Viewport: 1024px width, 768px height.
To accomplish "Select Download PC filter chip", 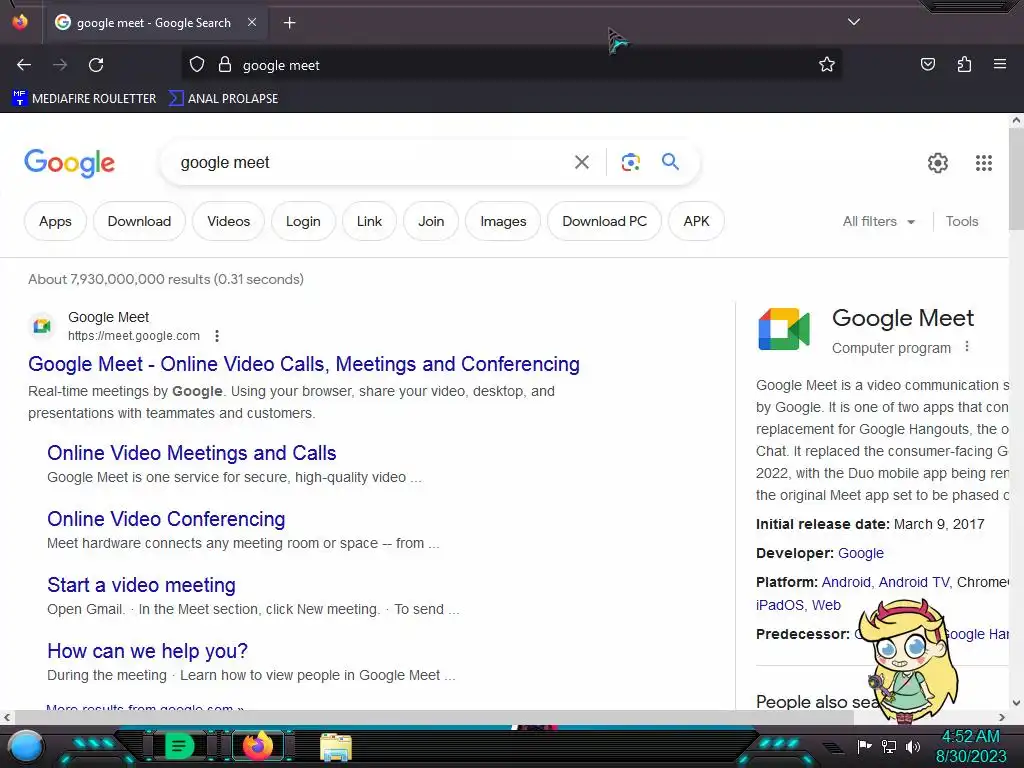I will click(604, 221).
